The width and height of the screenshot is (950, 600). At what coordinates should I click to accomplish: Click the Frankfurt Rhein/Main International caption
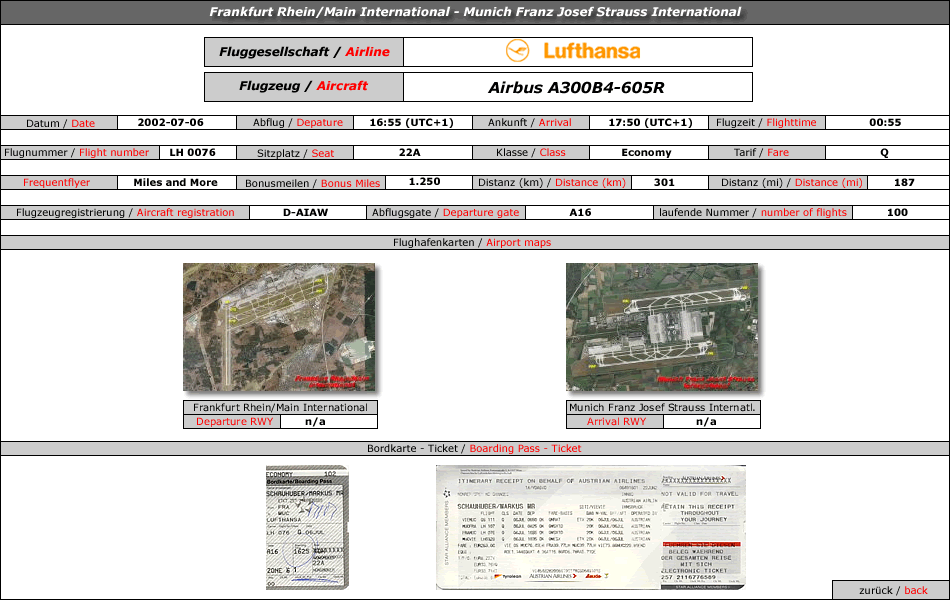[281, 407]
